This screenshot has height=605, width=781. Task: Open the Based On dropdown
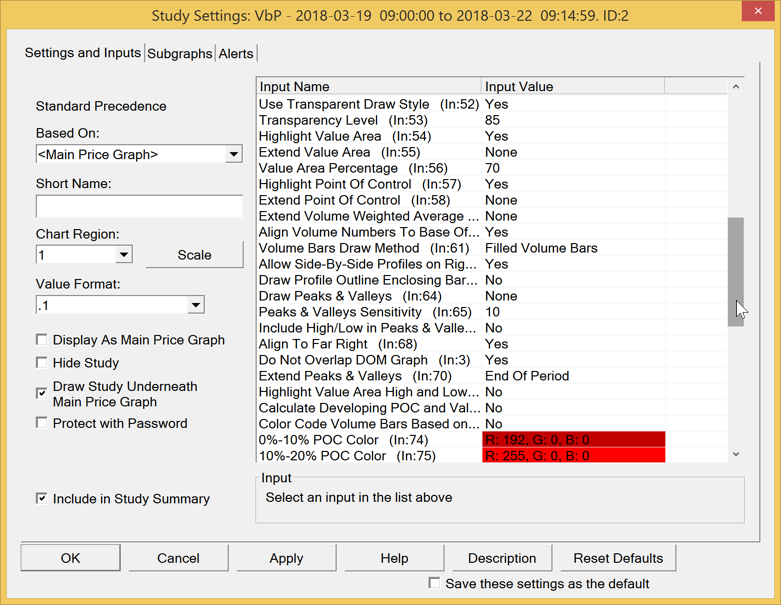click(x=234, y=154)
